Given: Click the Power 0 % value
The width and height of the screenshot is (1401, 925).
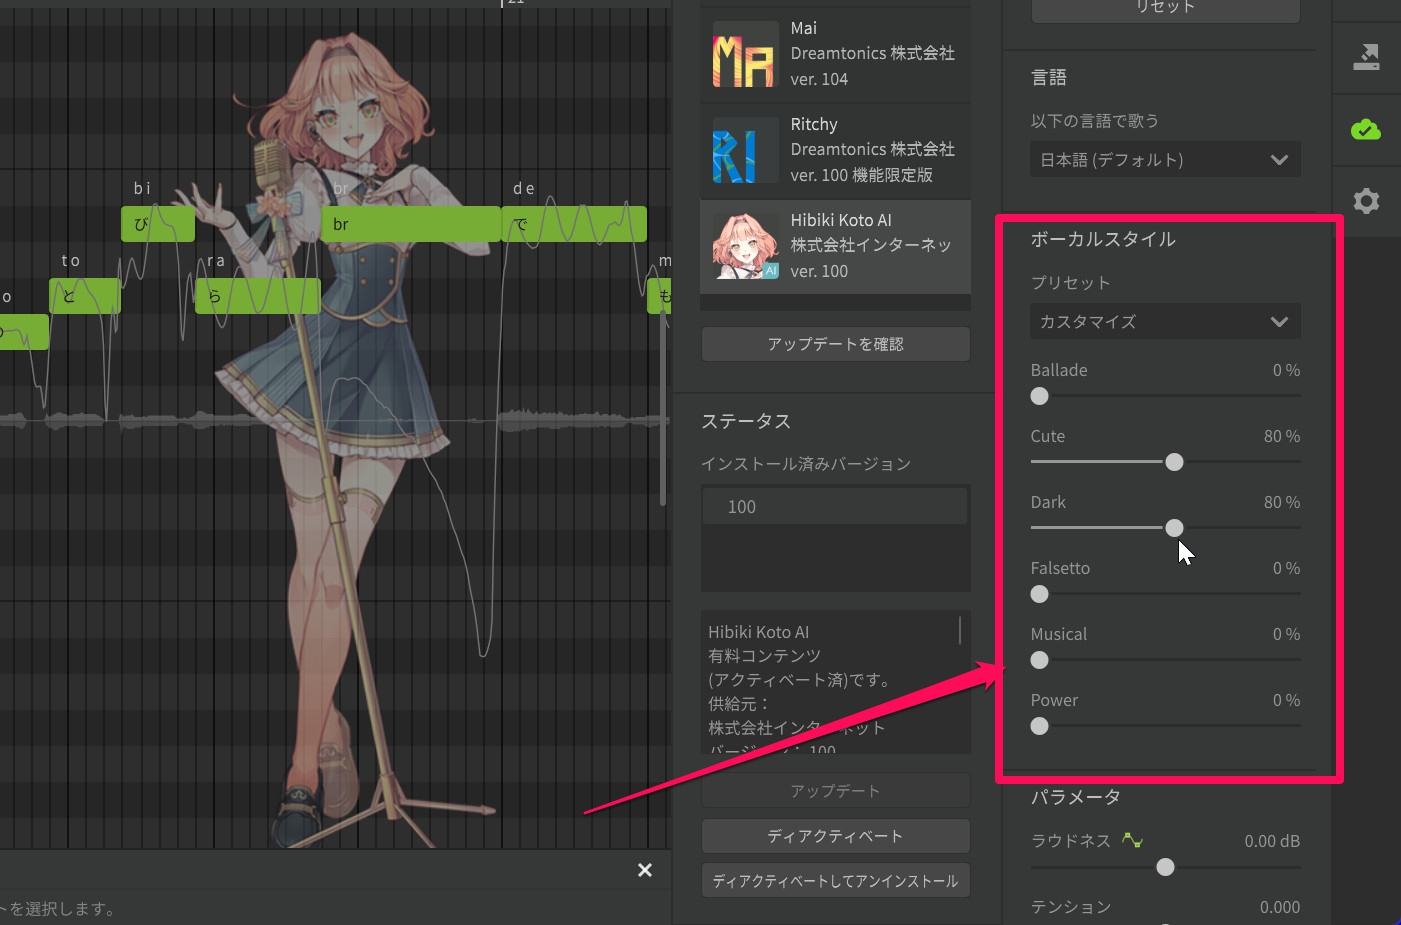Looking at the screenshot, I should point(1286,700).
